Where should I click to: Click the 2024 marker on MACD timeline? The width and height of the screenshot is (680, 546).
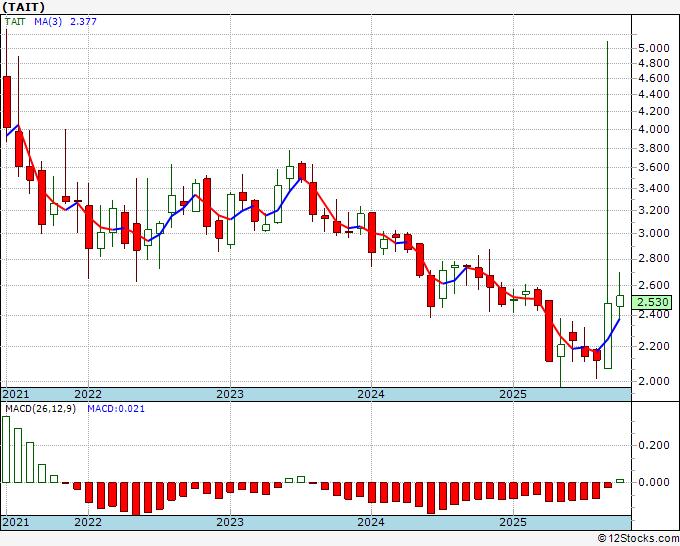pos(371,522)
